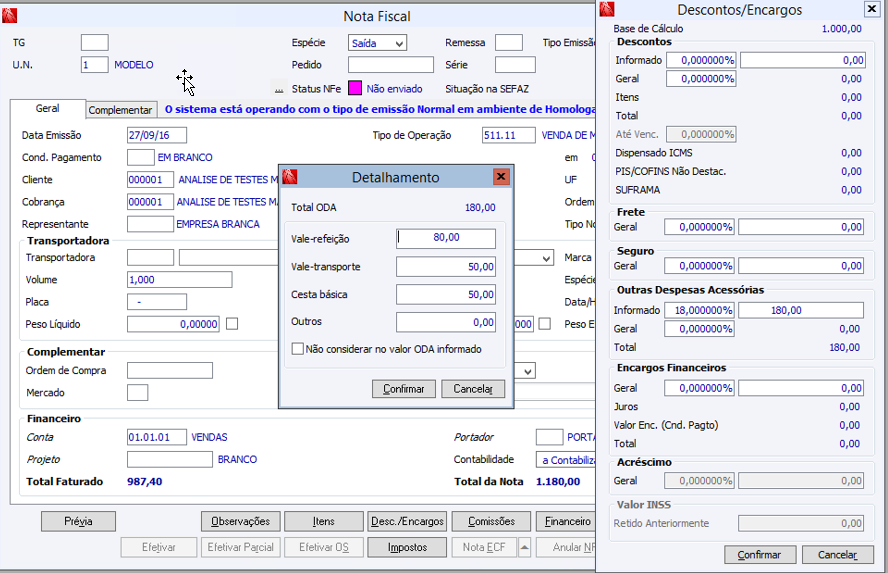Click the Projeto field
Image resolution: width=888 pixels, height=573 pixels.
(x=170, y=459)
